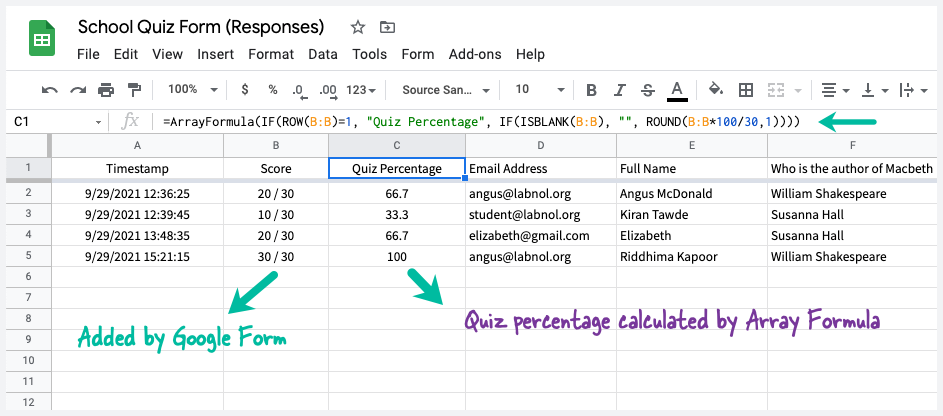943x416 pixels.
Task: Select the Kiran Tawde cell
Action: [692, 214]
